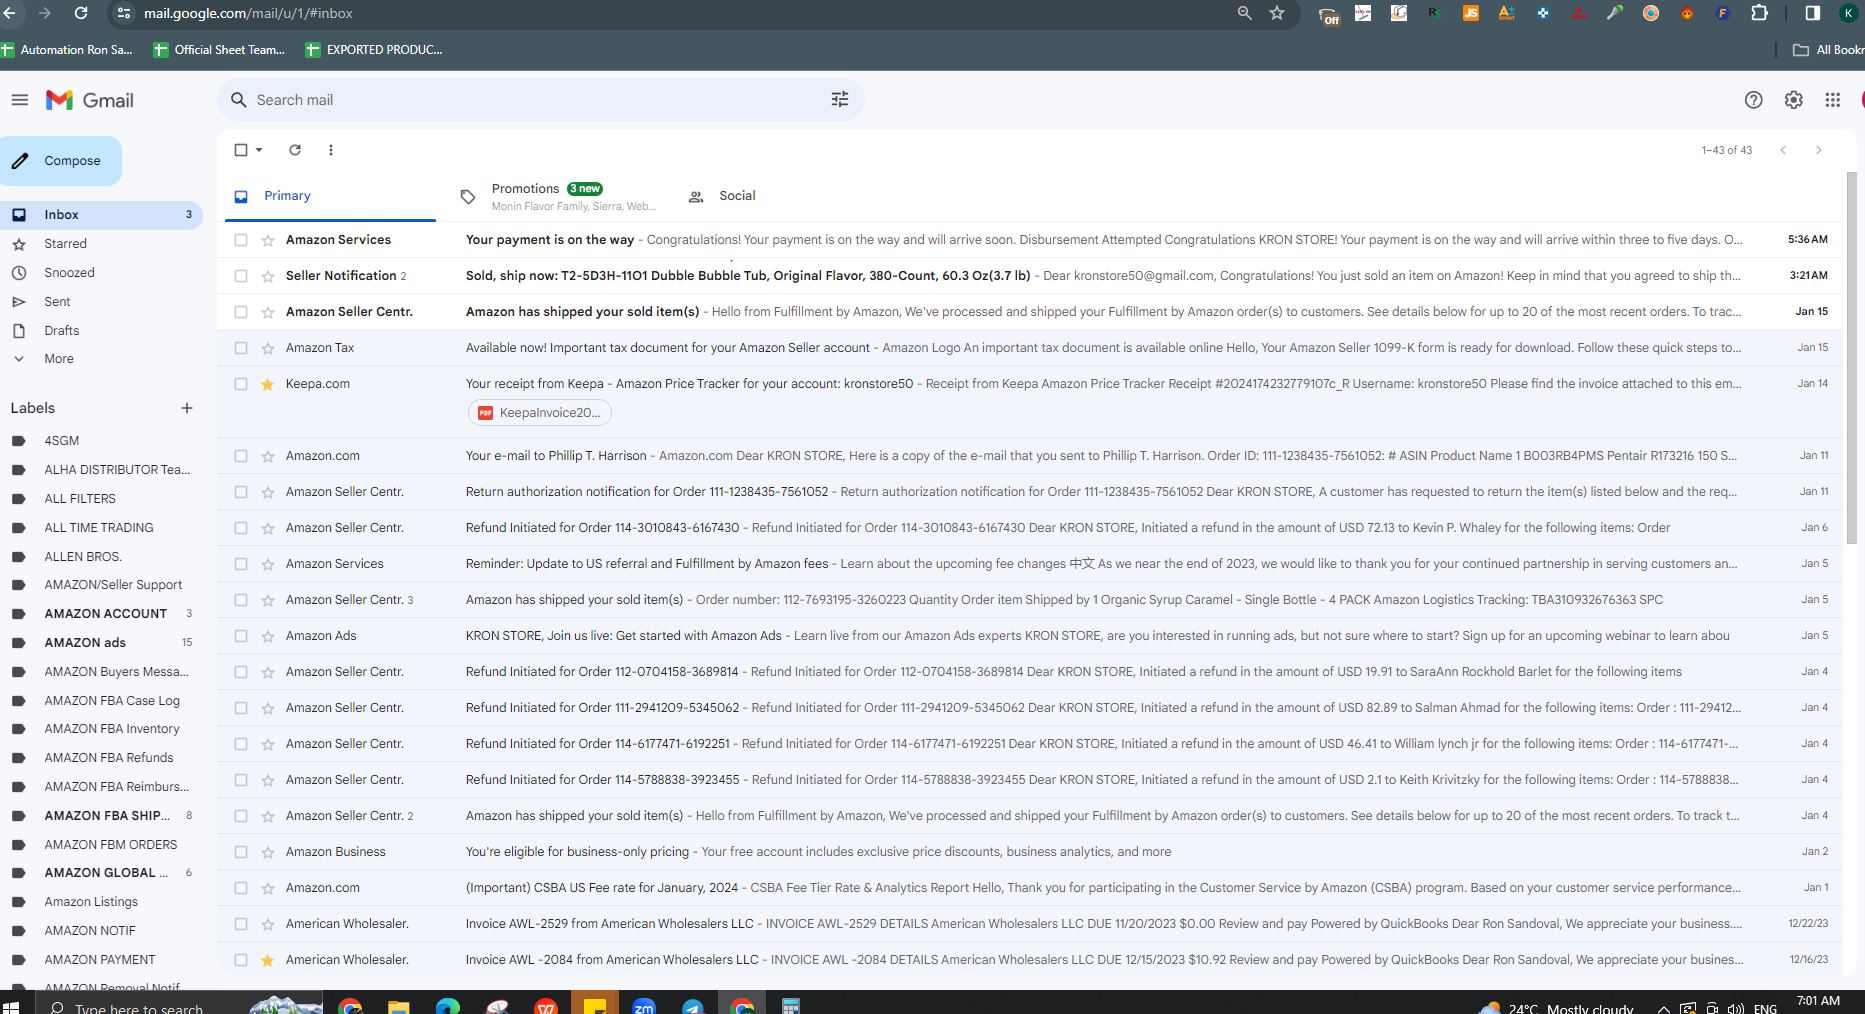Open the AMAZON ads label
Screen dimensions: 1865x1014
pyautogui.click(x=85, y=643)
